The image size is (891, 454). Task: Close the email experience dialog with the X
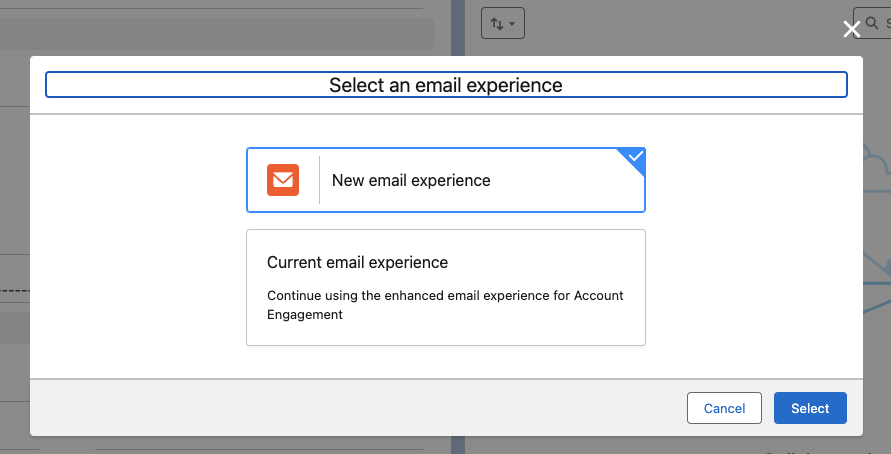851,30
